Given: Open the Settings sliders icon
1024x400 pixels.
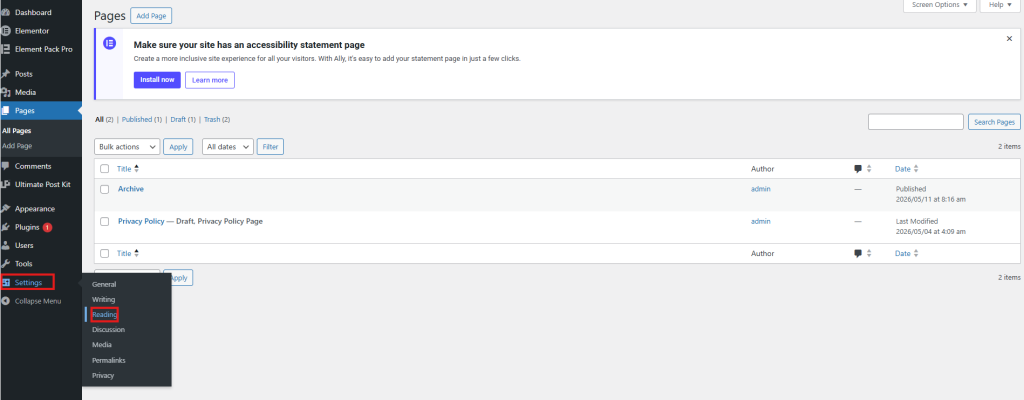Looking at the screenshot, I should point(6,282).
